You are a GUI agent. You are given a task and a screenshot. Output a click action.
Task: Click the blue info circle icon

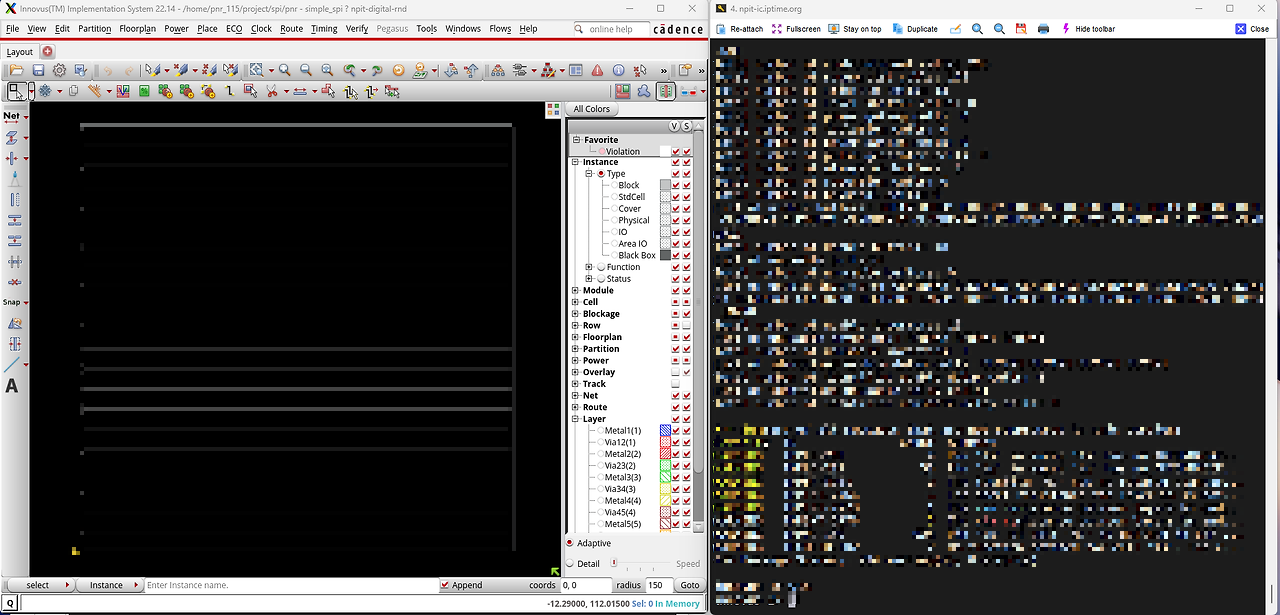pyautogui.click(x=618, y=71)
